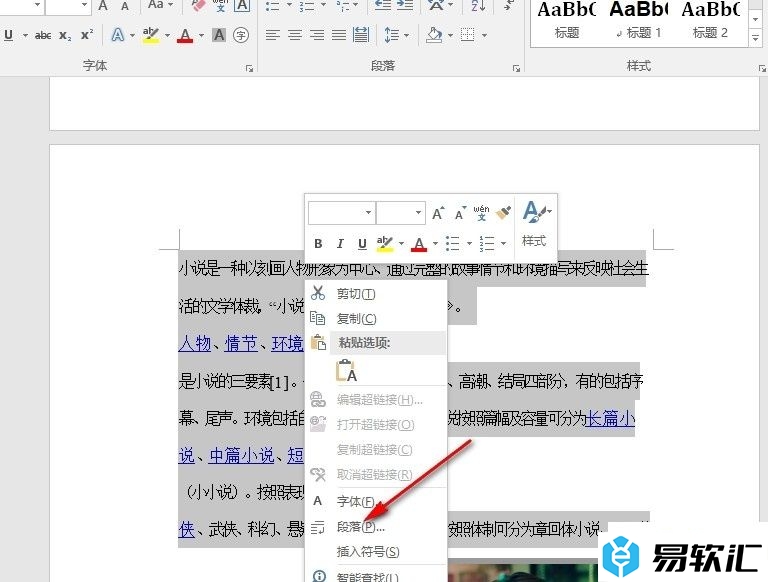Toggle italic on mini toolbar
768x582 pixels.
tap(340, 243)
